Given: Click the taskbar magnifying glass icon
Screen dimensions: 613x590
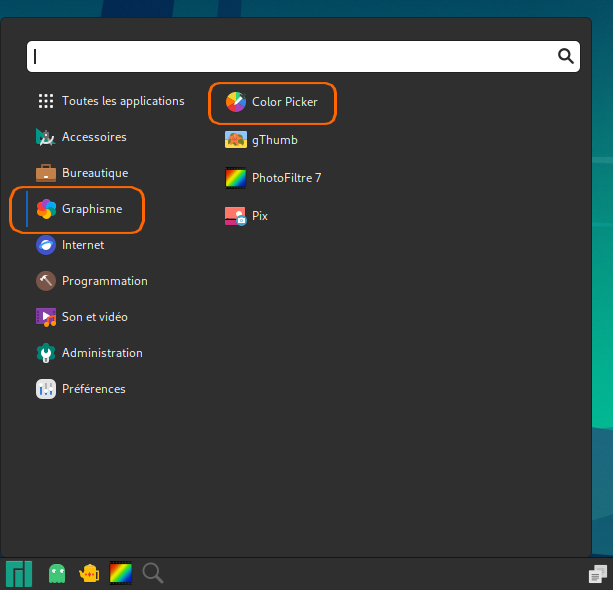Looking at the screenshot, I should coord(153,574).
